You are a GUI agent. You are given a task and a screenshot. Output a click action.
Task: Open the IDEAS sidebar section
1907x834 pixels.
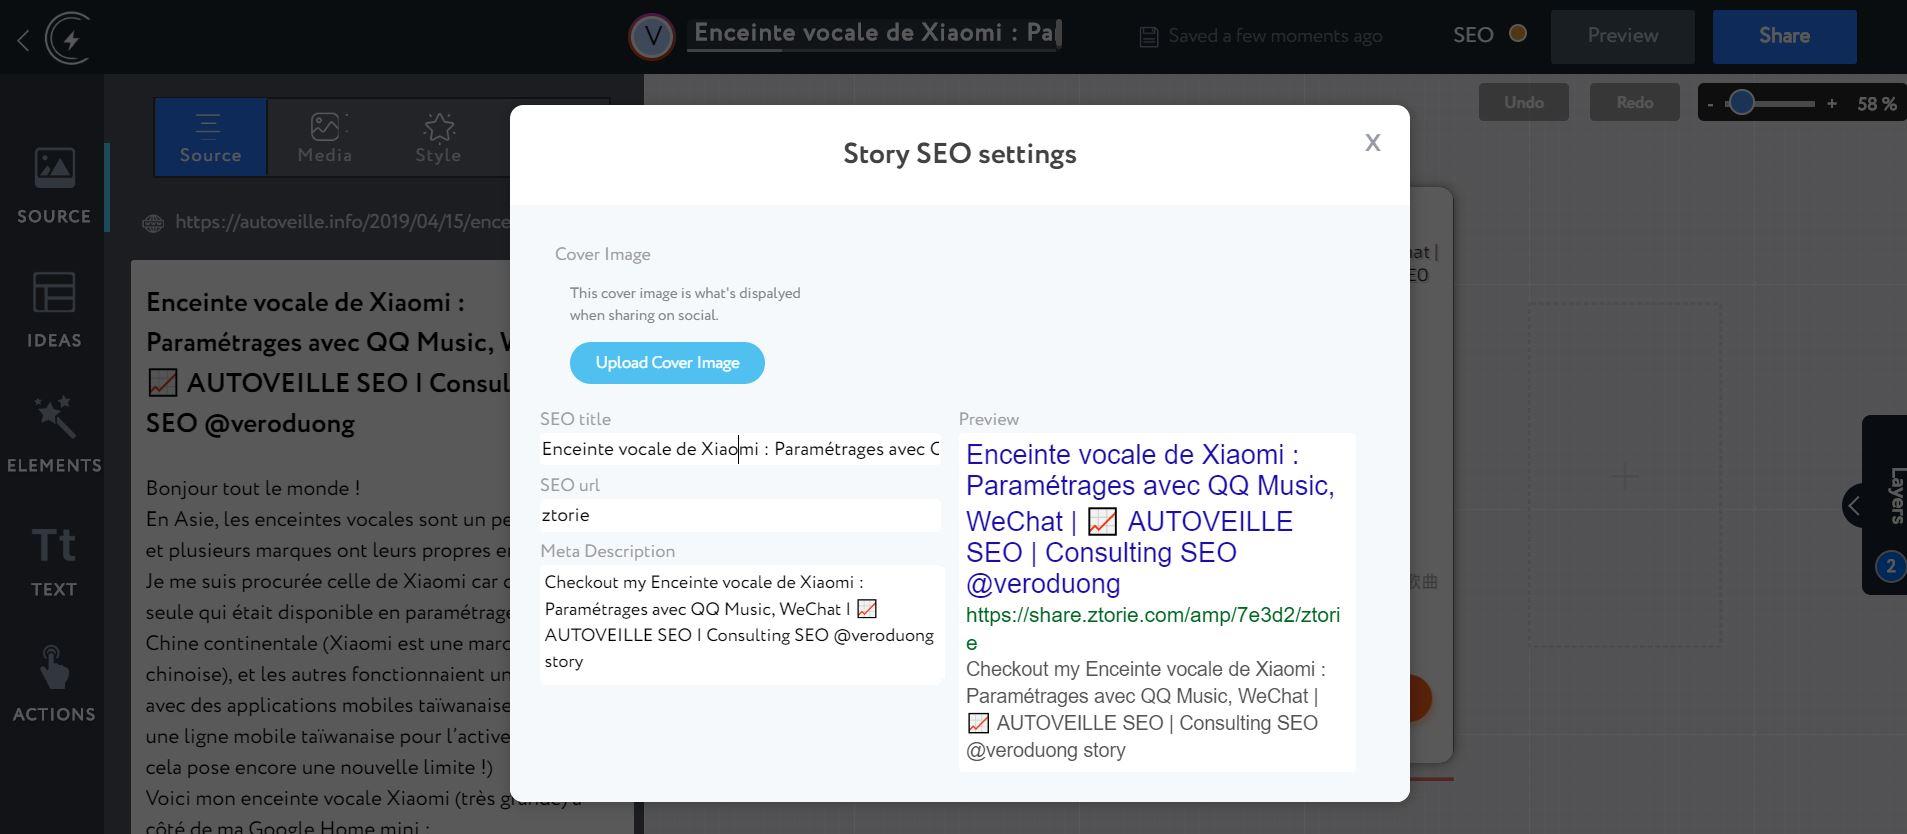[x=54, y=310]
